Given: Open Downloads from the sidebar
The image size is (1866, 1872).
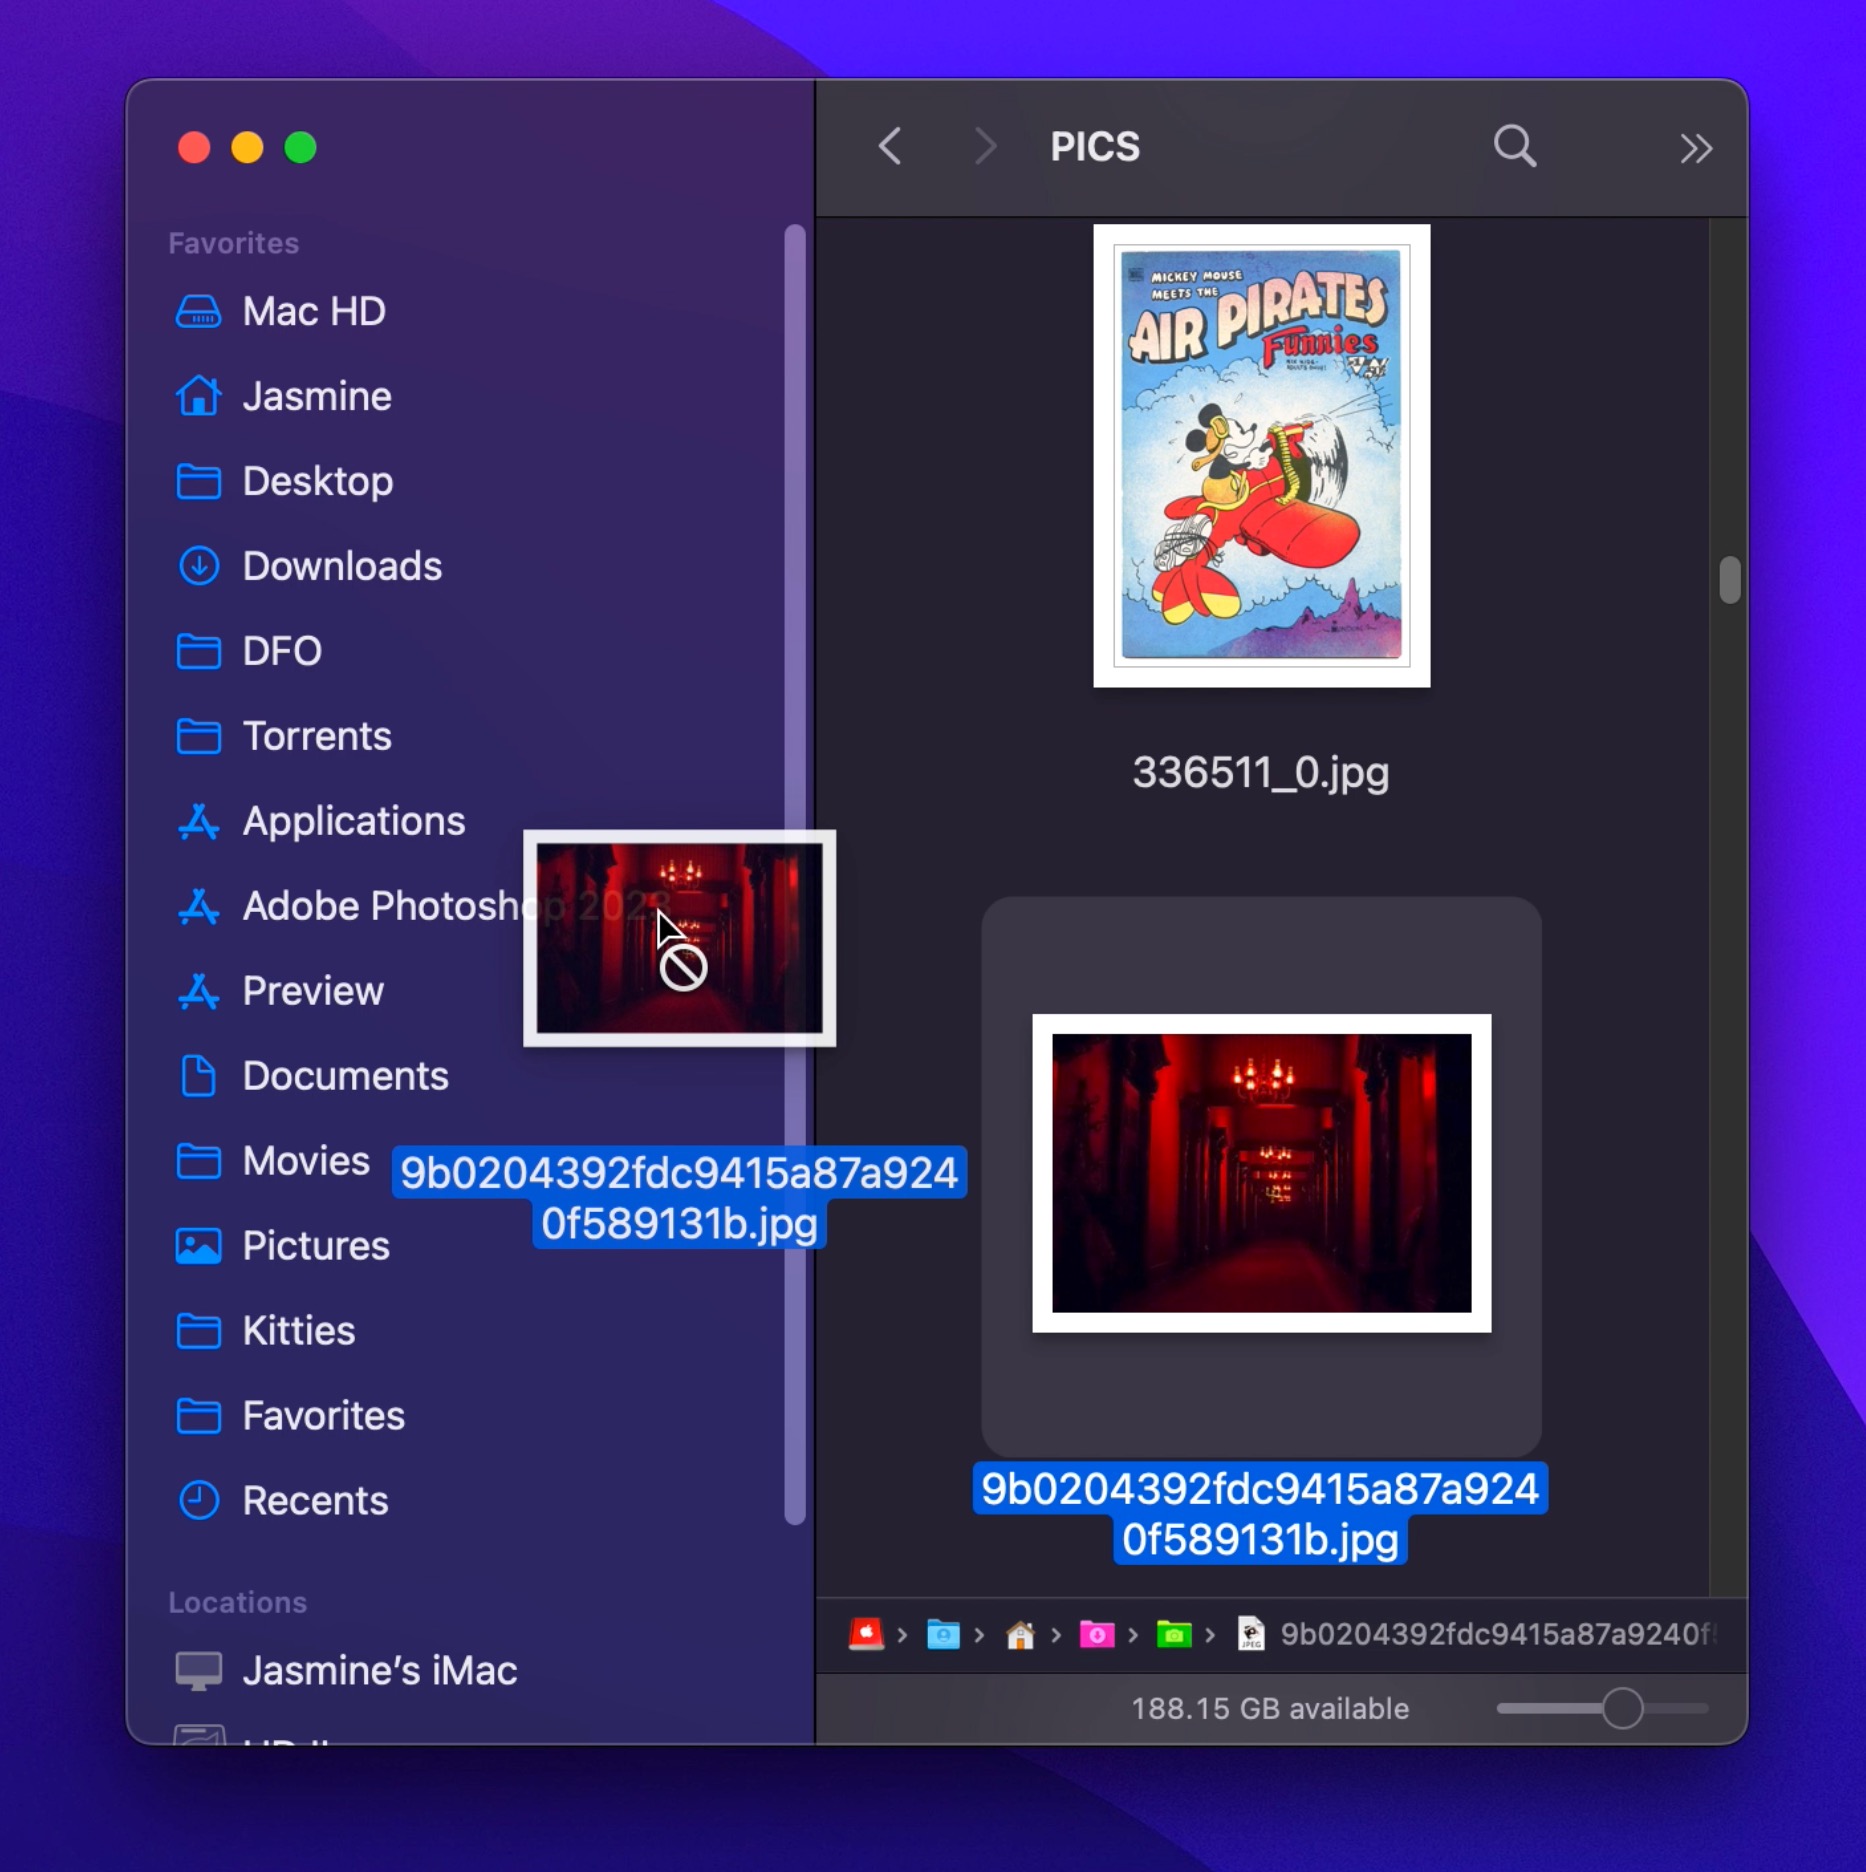Looking at the screenshot, I should 309,566.
